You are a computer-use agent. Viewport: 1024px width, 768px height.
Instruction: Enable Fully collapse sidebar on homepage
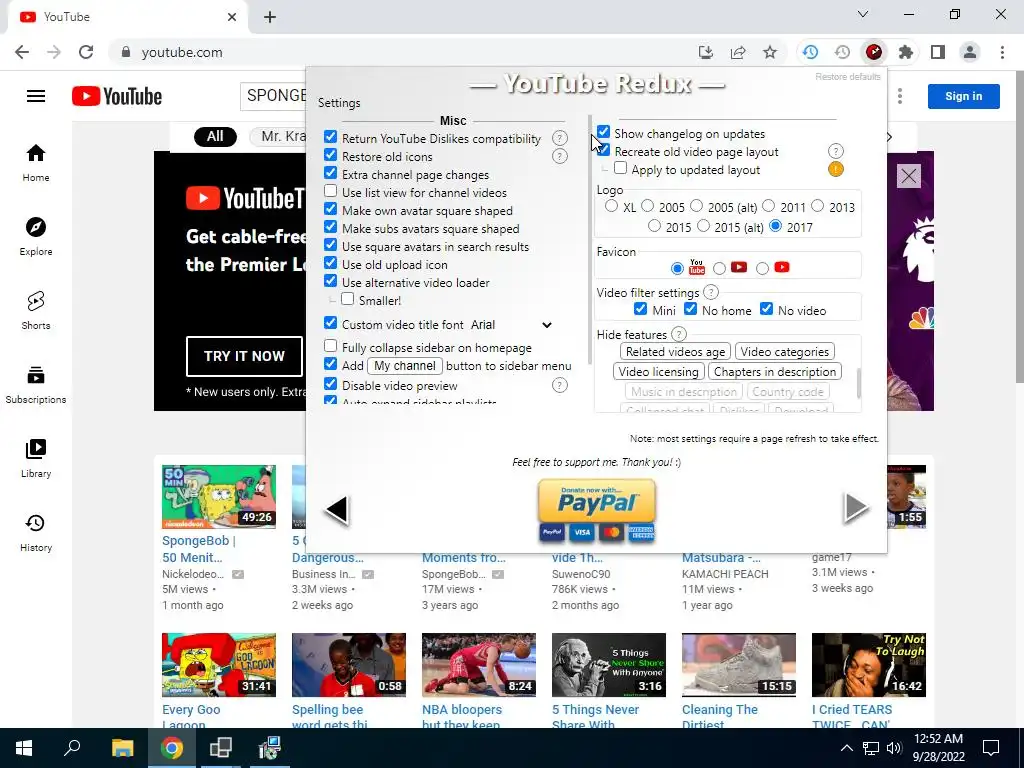[x=330, y=346]
